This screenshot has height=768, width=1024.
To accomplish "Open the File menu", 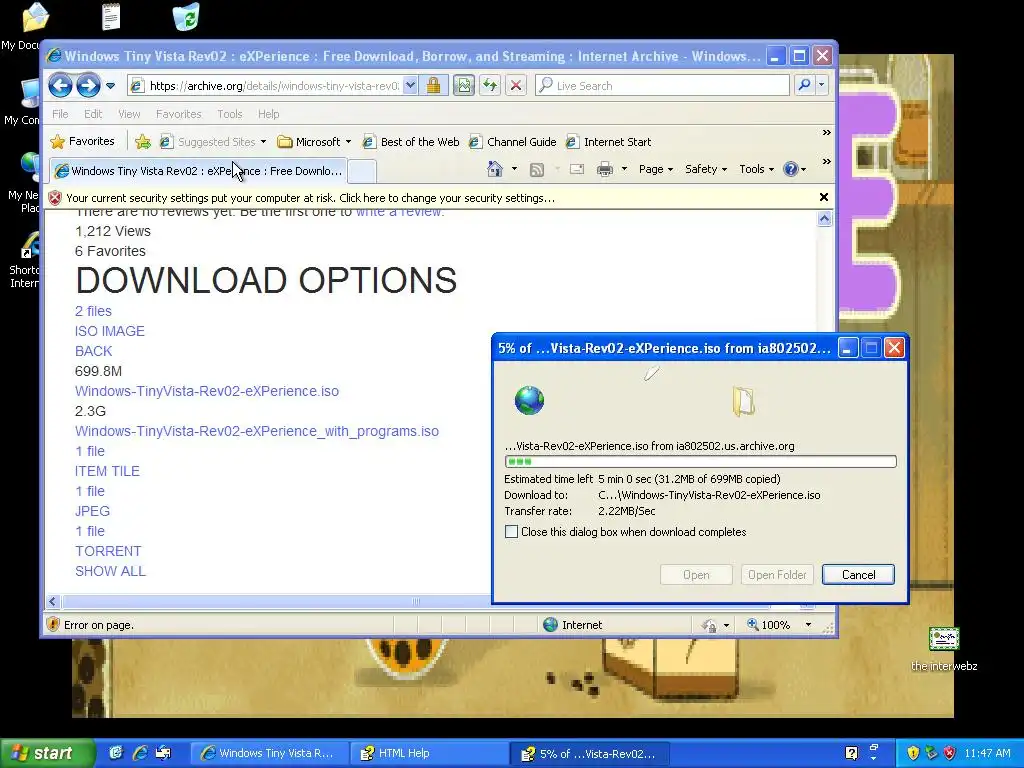I will pyautogui.click(x=60, y=114).
